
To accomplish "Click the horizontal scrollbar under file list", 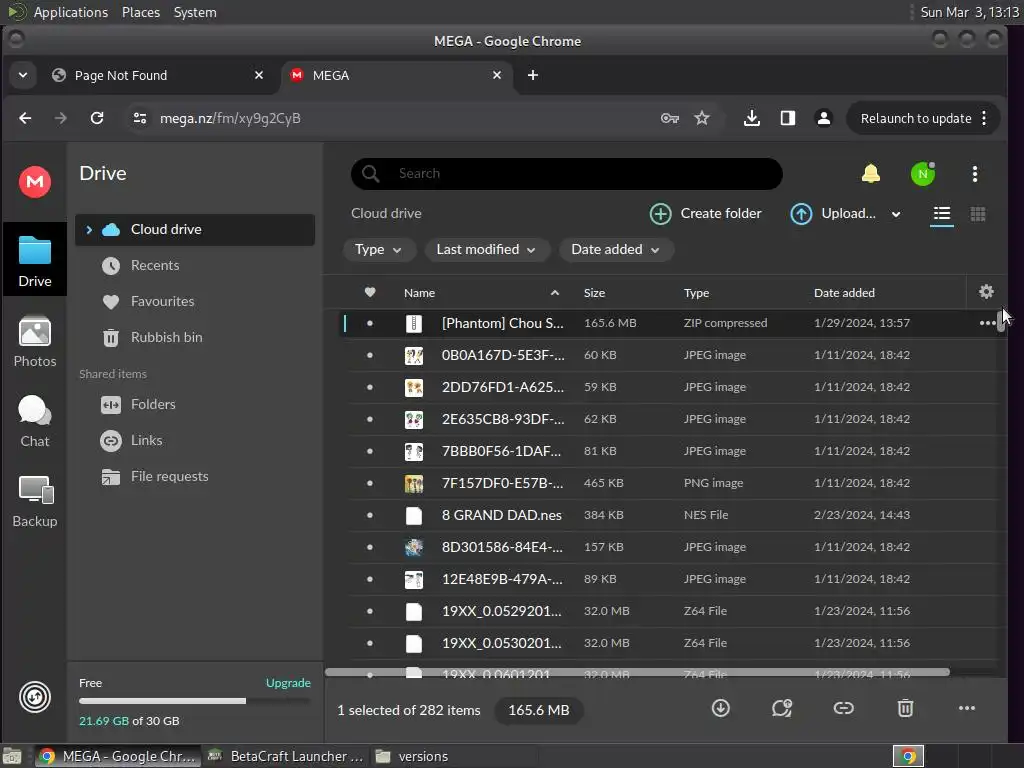I will click(637, 672).
